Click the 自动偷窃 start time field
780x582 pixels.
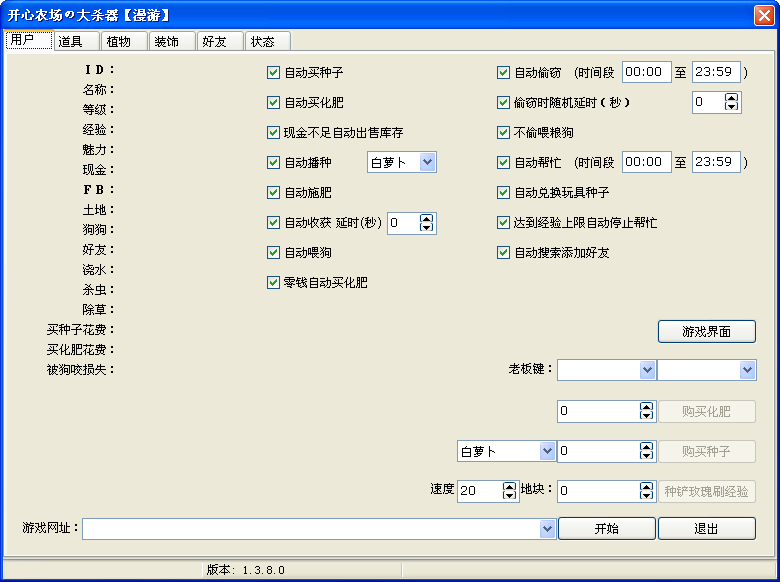647,72
